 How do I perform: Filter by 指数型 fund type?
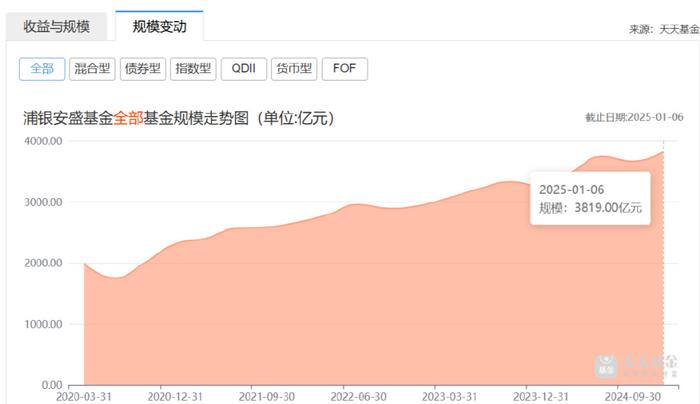click(193, 69)
